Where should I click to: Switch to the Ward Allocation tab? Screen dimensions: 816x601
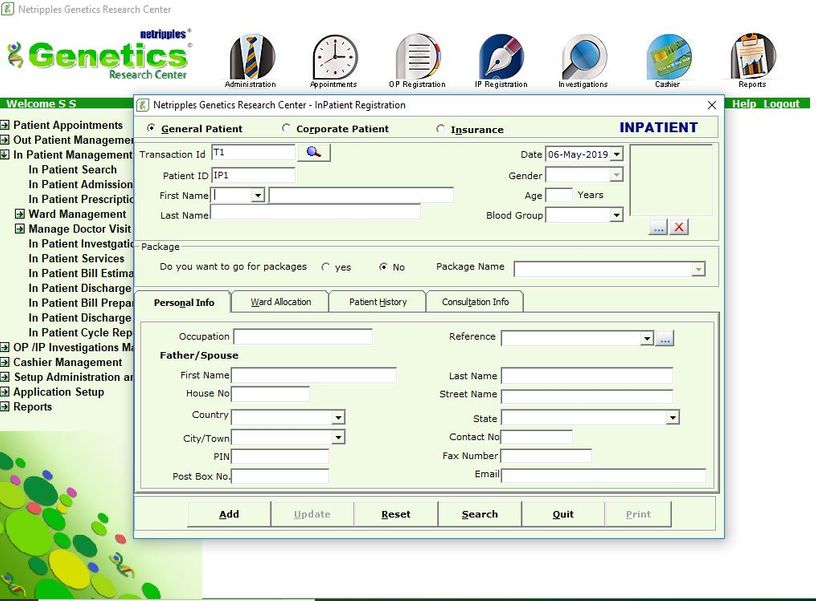(280, 302)
